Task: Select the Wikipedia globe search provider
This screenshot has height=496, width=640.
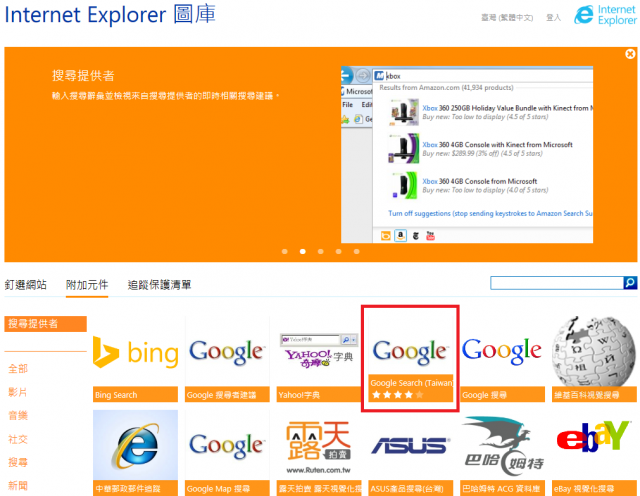Action: (594, 360)
